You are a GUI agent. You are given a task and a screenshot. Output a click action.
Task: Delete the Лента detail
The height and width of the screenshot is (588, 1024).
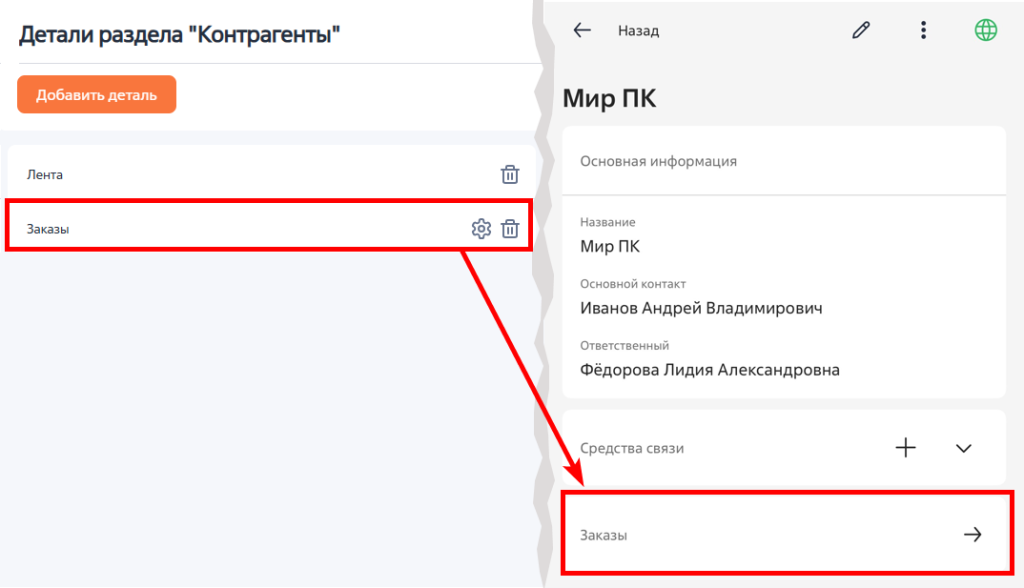click(x=510, y=174)
